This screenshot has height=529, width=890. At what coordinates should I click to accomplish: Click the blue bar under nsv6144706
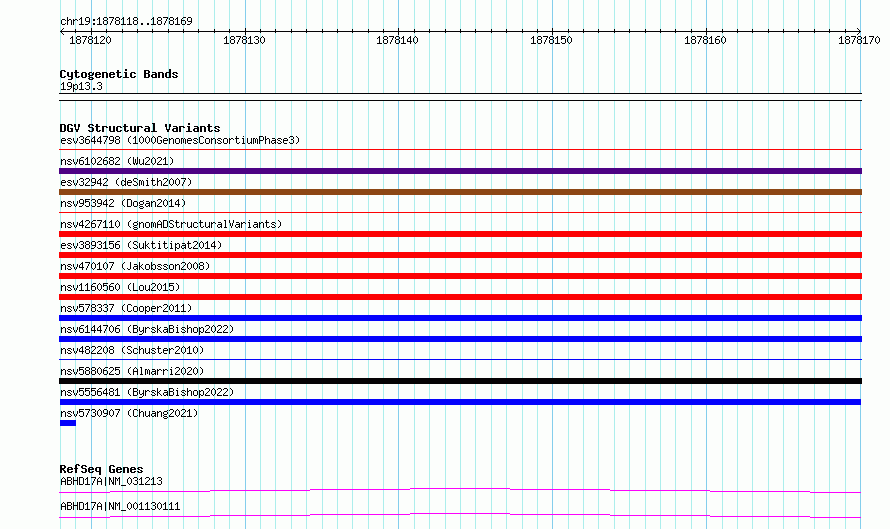tap(460, 339)
